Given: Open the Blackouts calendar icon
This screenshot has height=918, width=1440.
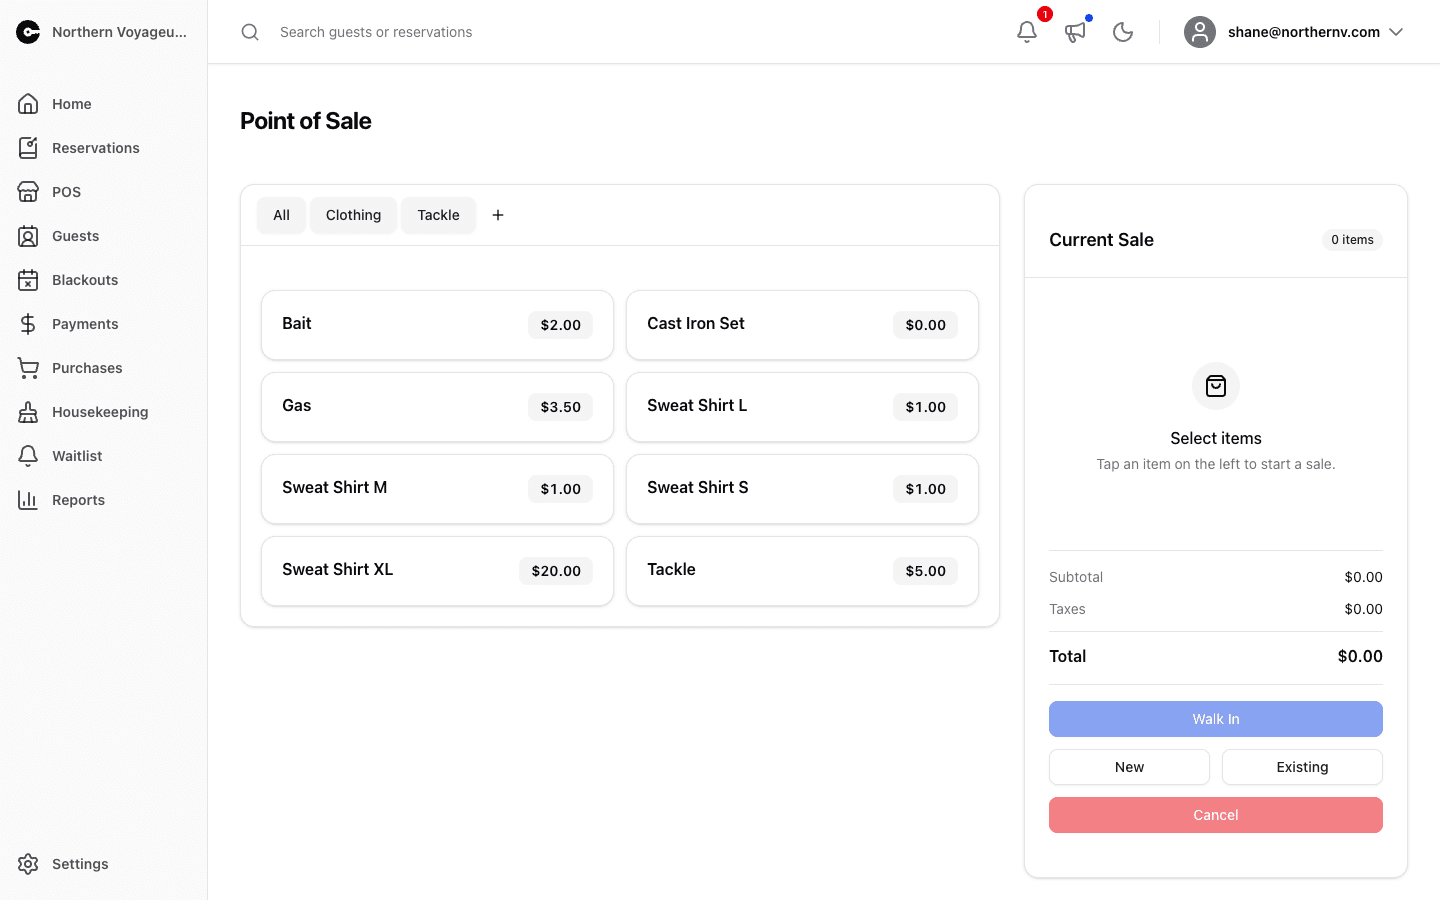Looking at the screenshot, I should [x=28, y=280].
